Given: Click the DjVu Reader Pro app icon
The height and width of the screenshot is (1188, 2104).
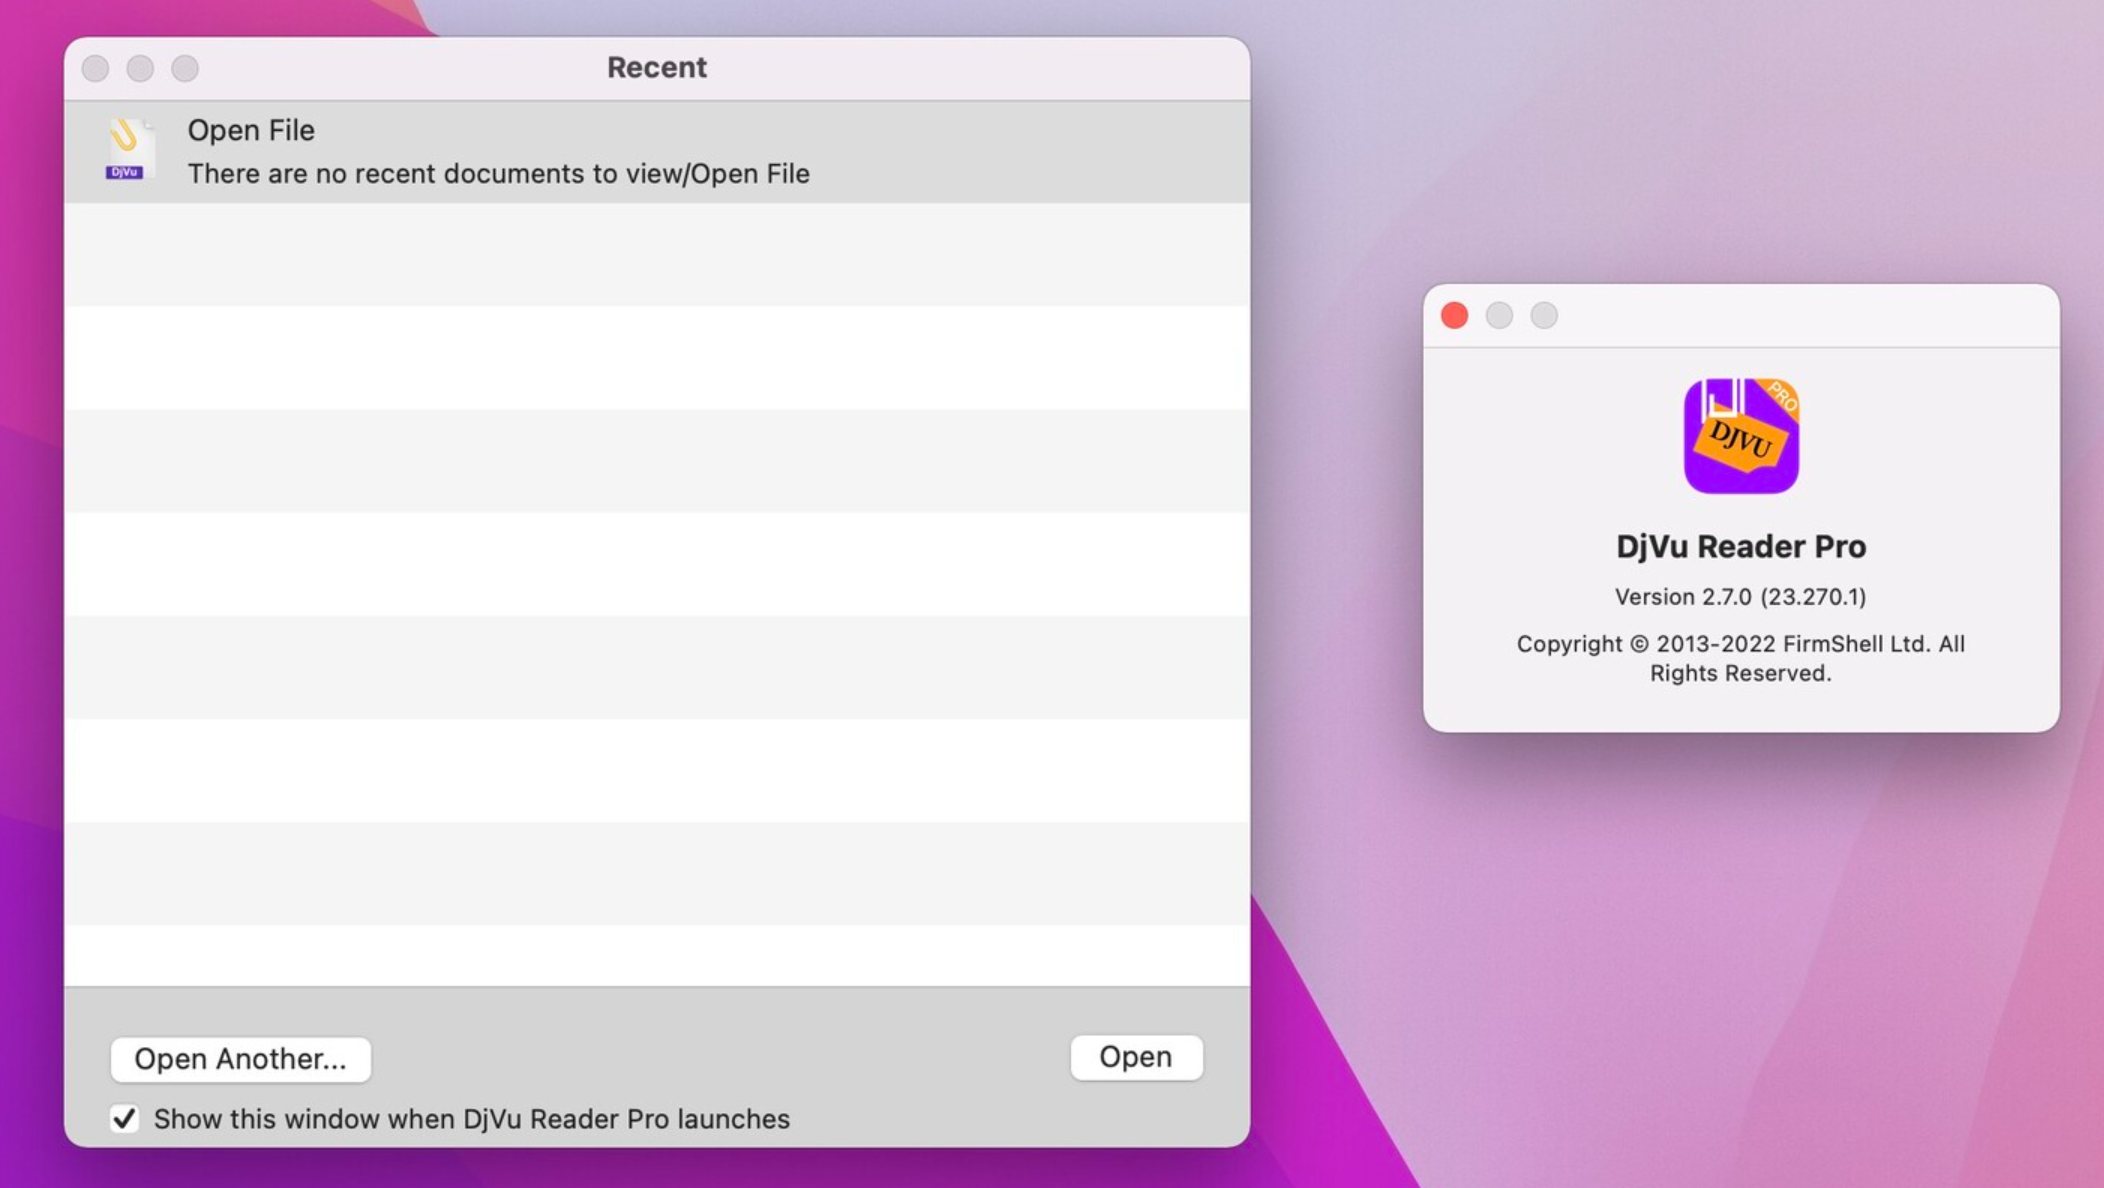Looking at the screenshot, I should pyautogui.click(x=1741, y=436).
